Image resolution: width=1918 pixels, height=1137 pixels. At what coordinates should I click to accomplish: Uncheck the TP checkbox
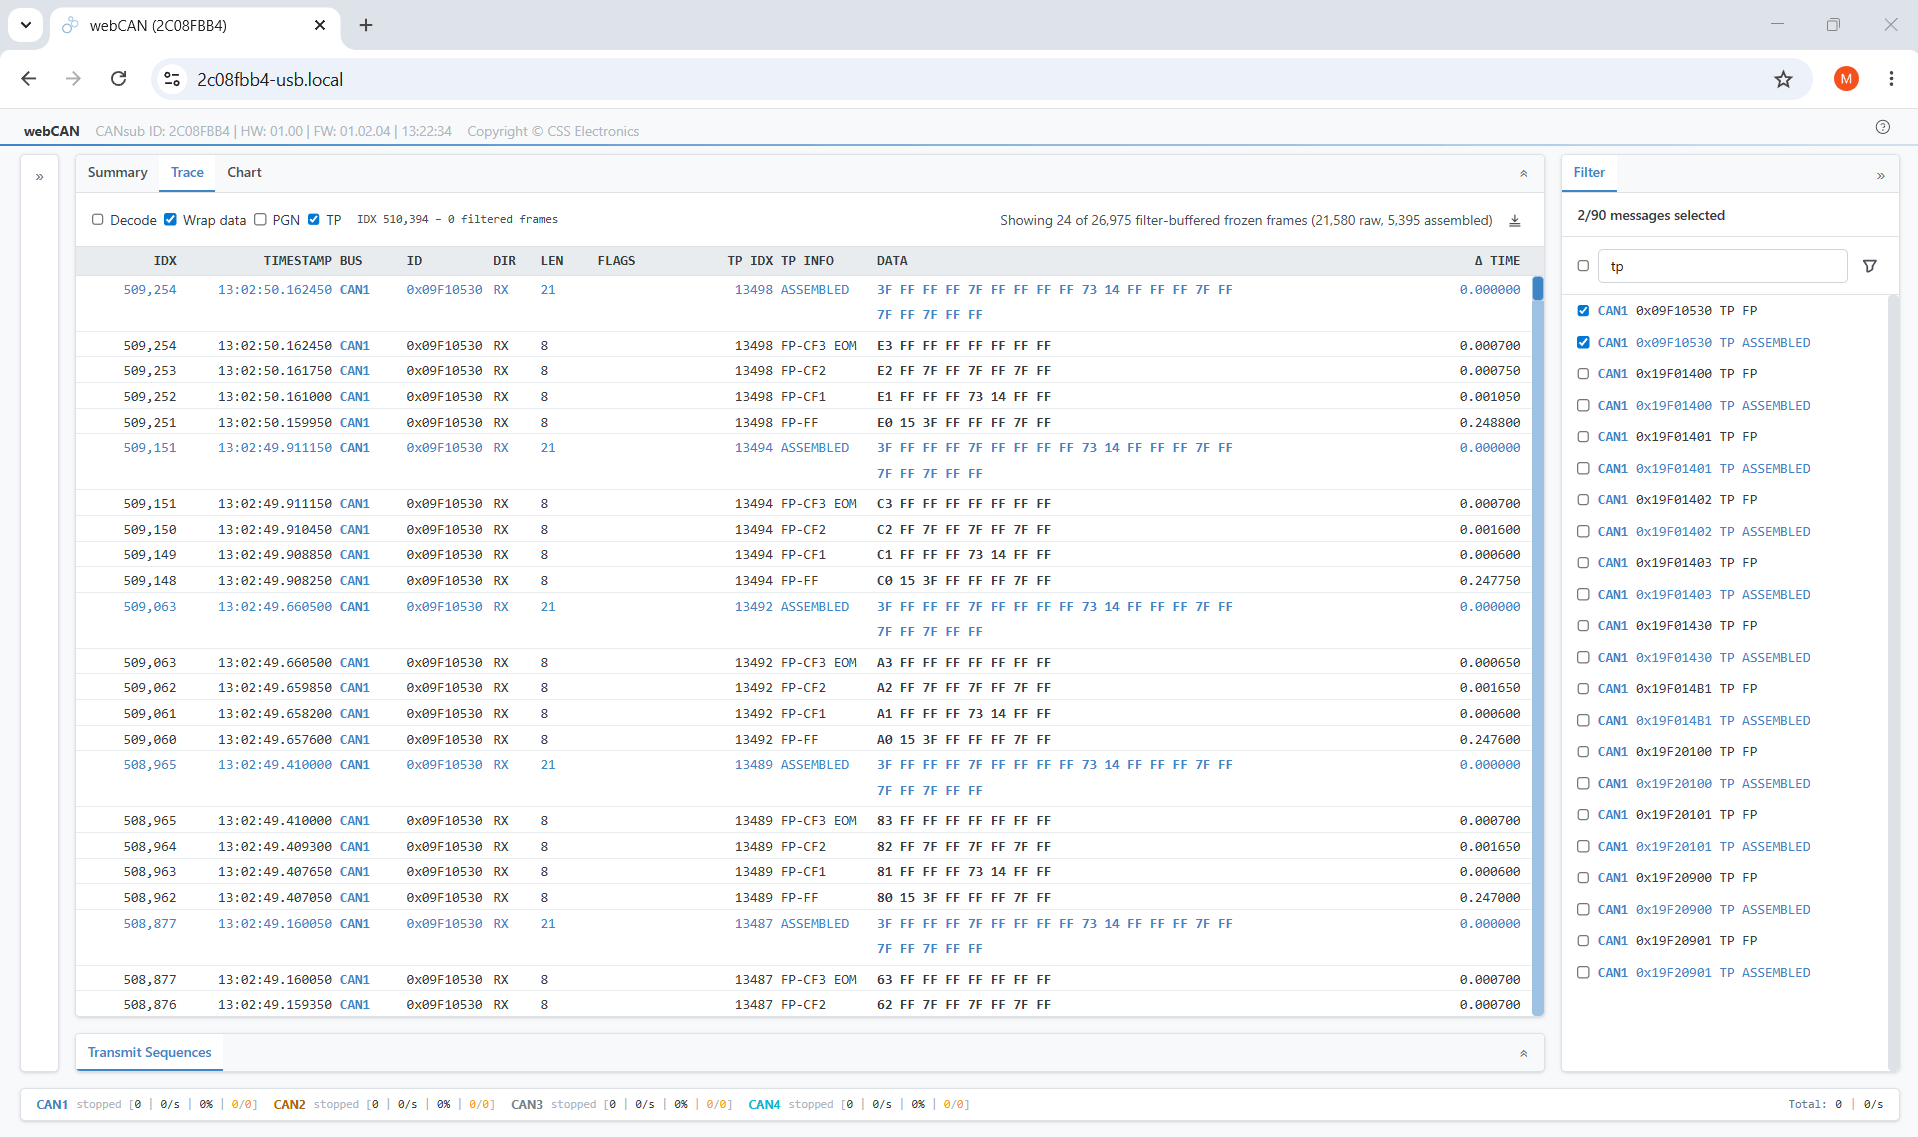pyautogui.click(x=314, y=220)
